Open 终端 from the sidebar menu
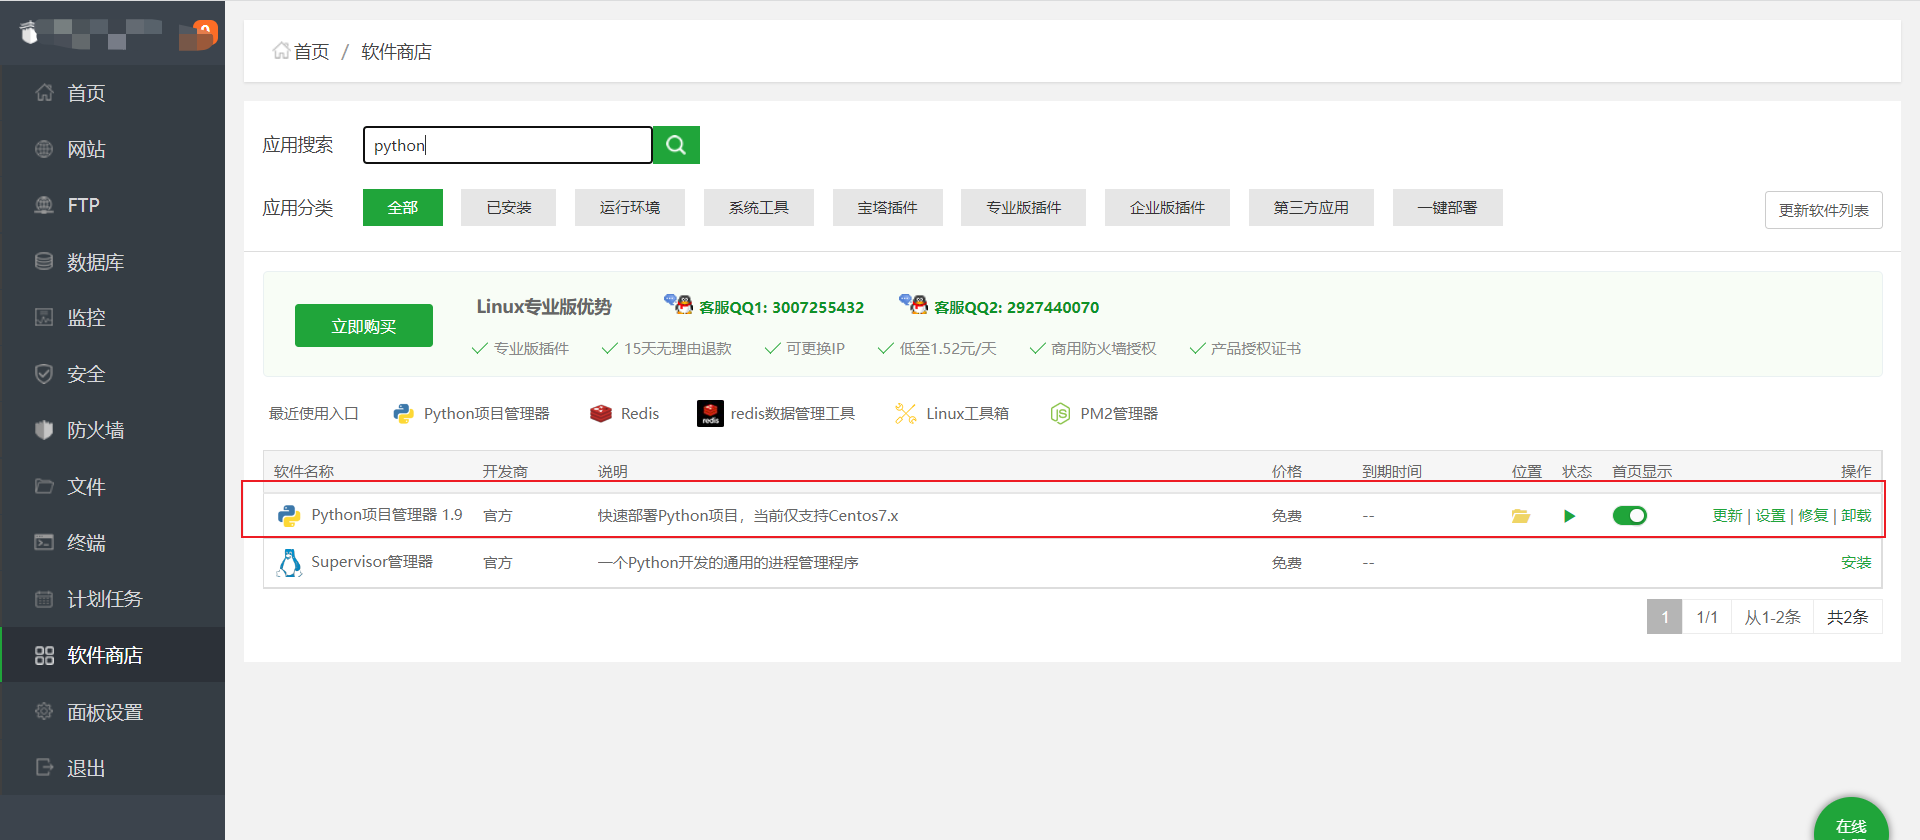This screenshot has height=840, width=1920. 86,543
